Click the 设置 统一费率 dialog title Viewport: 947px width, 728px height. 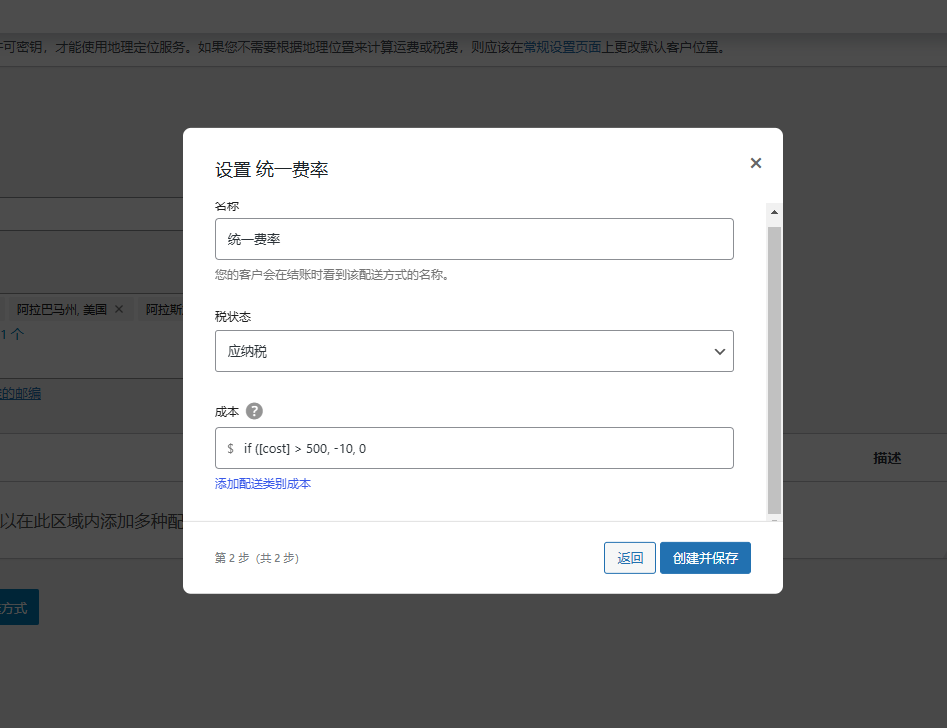271,170
